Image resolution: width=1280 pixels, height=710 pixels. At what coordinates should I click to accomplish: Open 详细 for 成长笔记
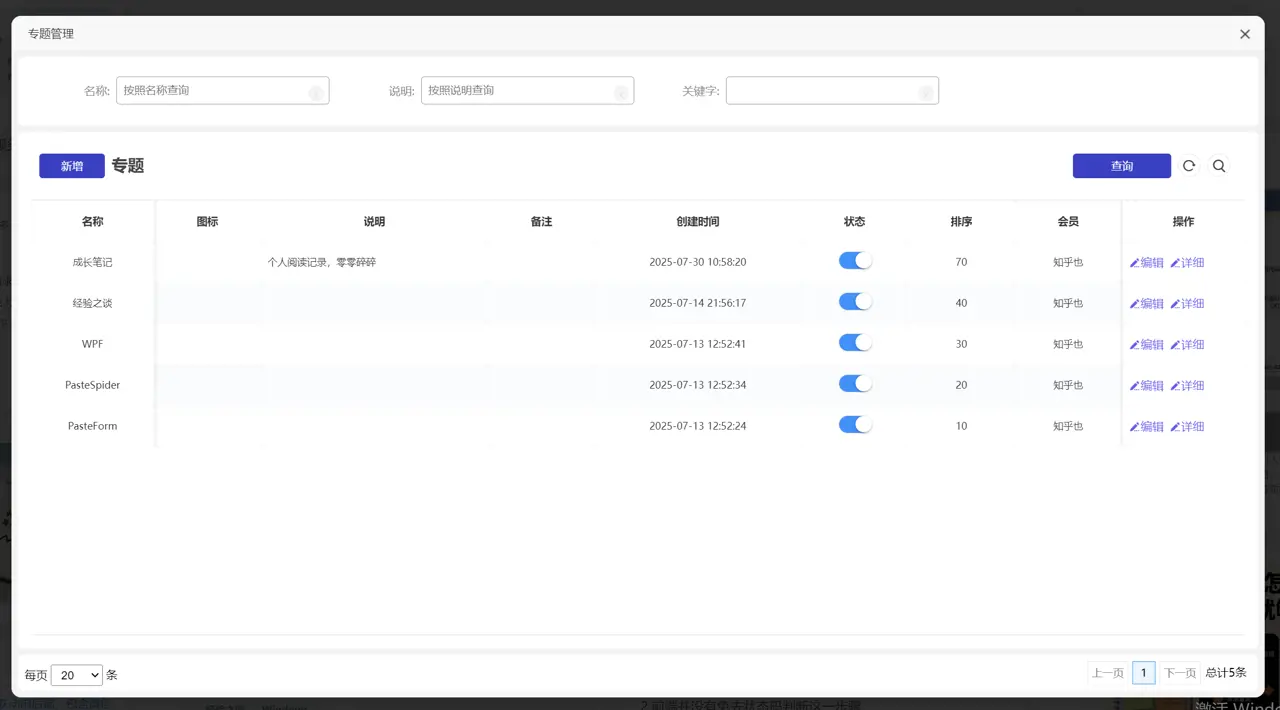(1187, 263)
